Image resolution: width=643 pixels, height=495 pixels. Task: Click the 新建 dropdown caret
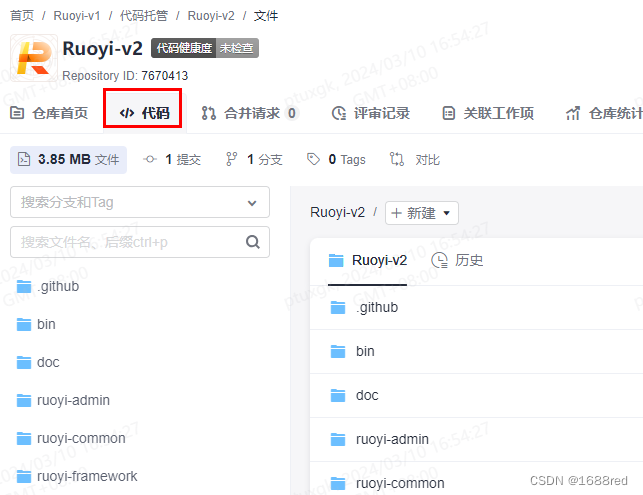point(447,213)
